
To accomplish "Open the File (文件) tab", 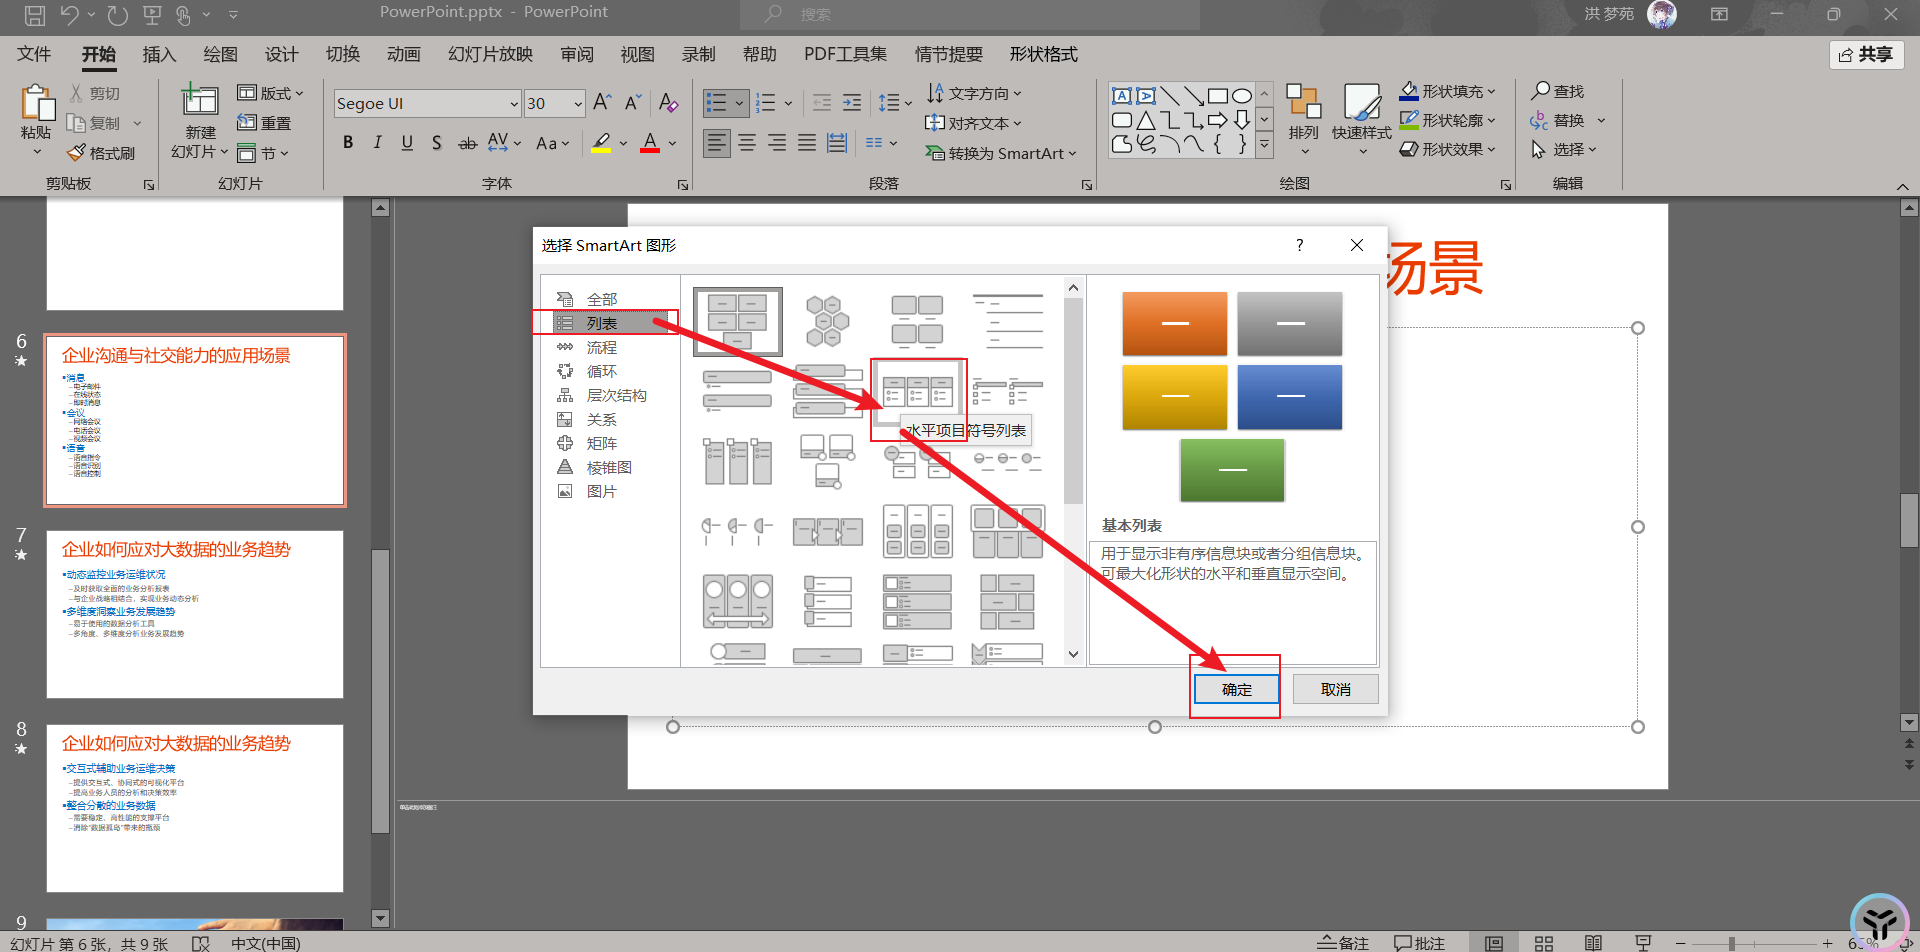I will click(x=34, y=54).
